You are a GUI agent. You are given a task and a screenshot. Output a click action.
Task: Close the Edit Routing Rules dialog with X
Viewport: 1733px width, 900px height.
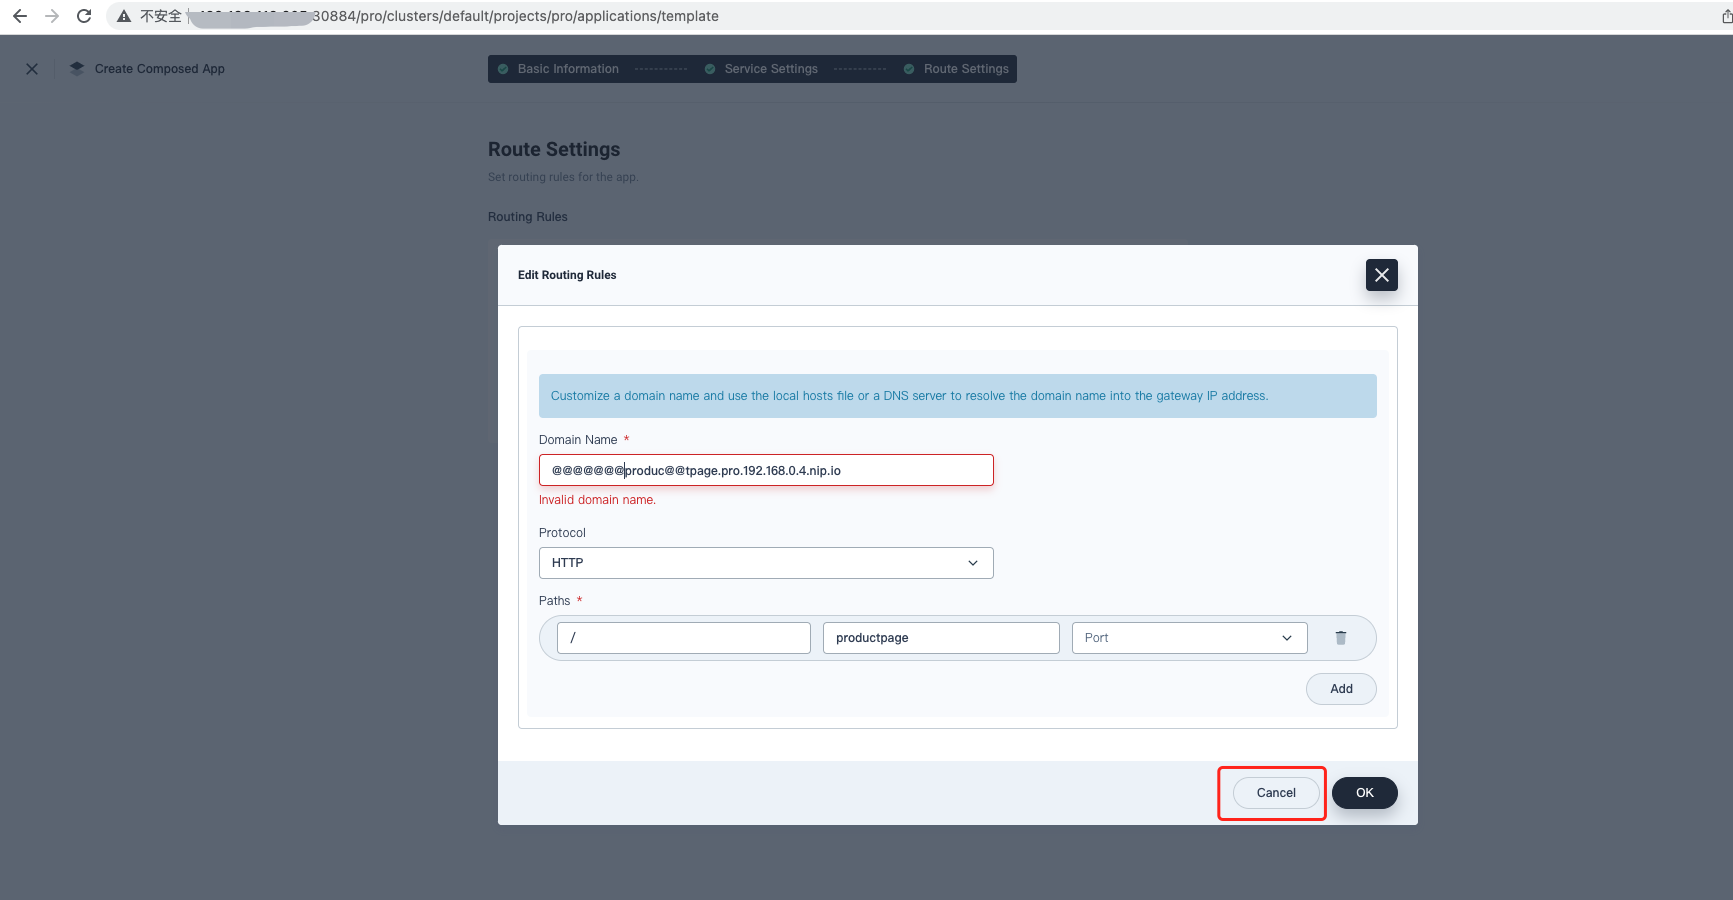point(1381,274)
